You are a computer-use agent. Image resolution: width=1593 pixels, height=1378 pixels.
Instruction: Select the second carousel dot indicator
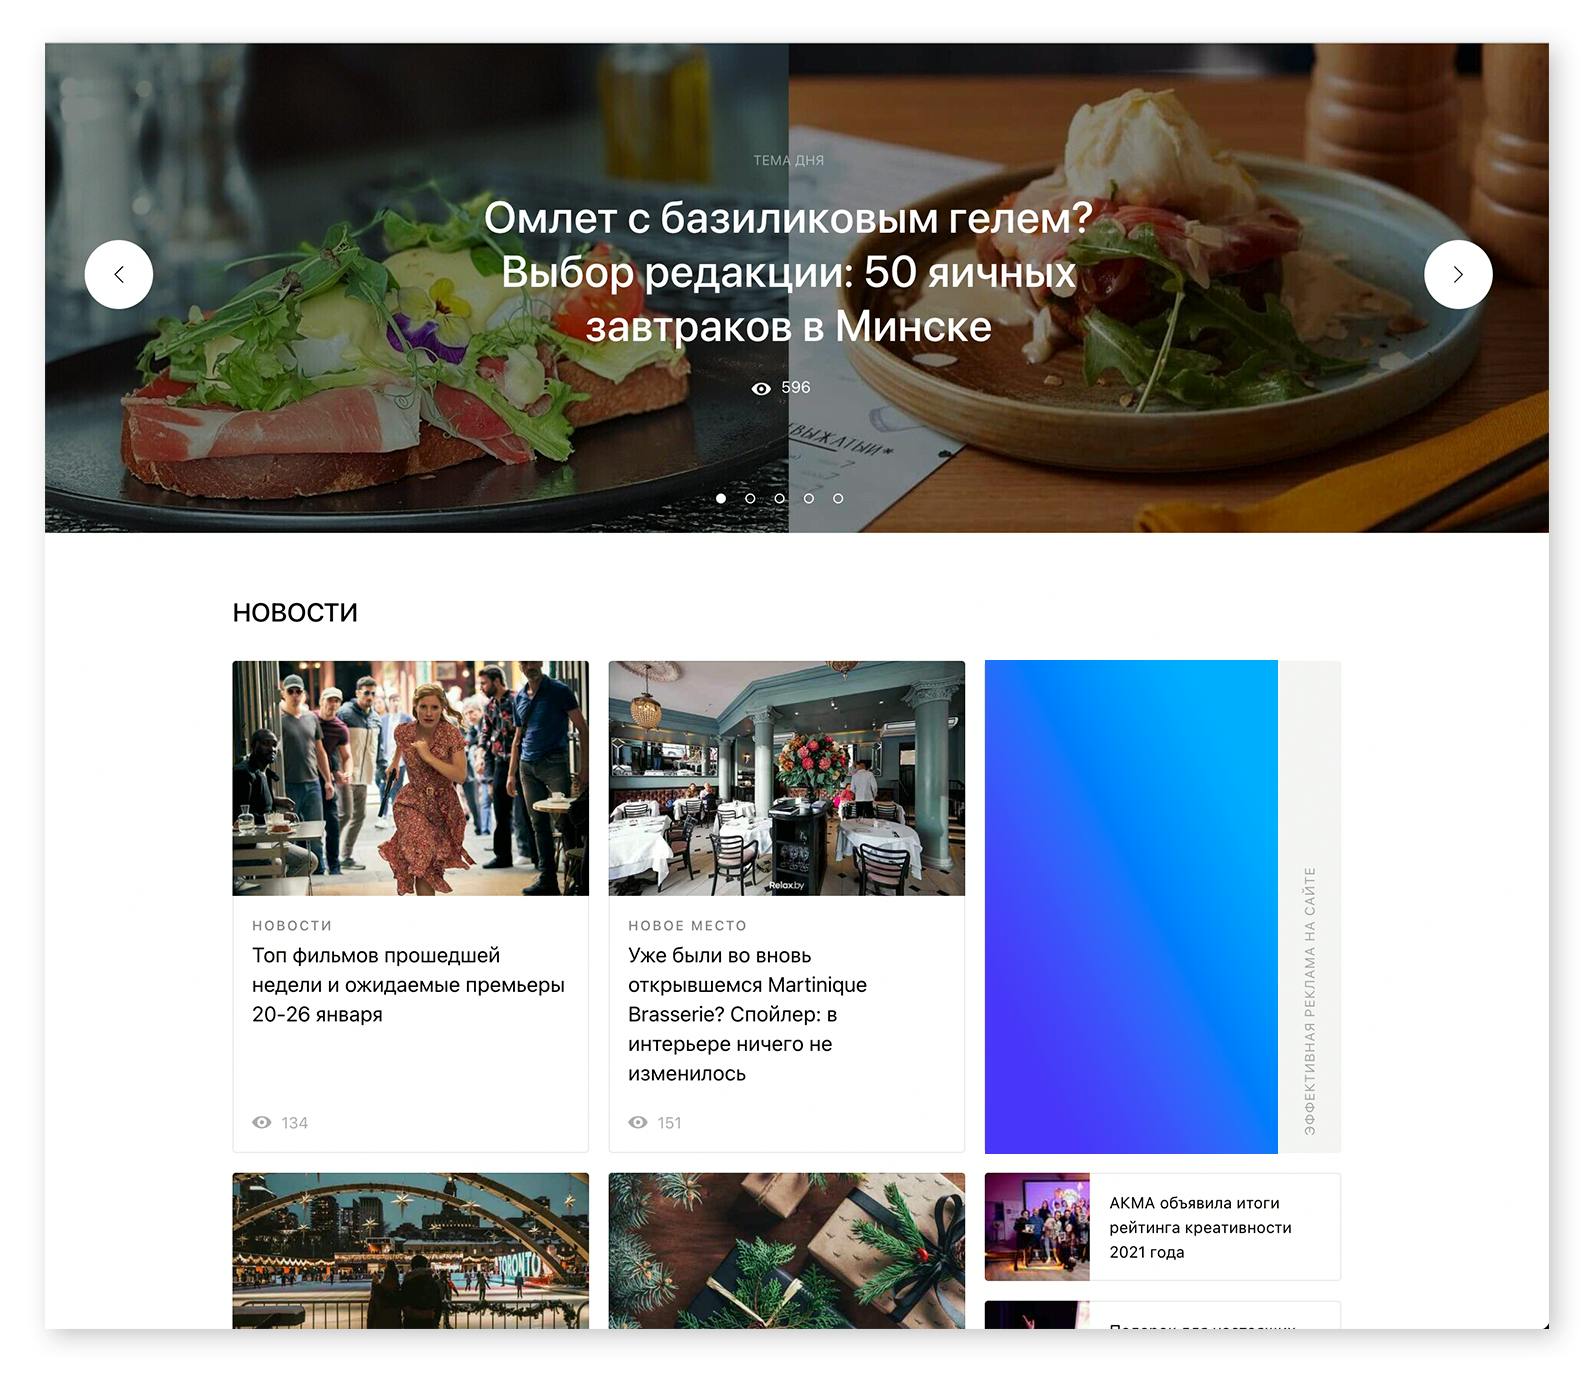click(x=750, y=498)
